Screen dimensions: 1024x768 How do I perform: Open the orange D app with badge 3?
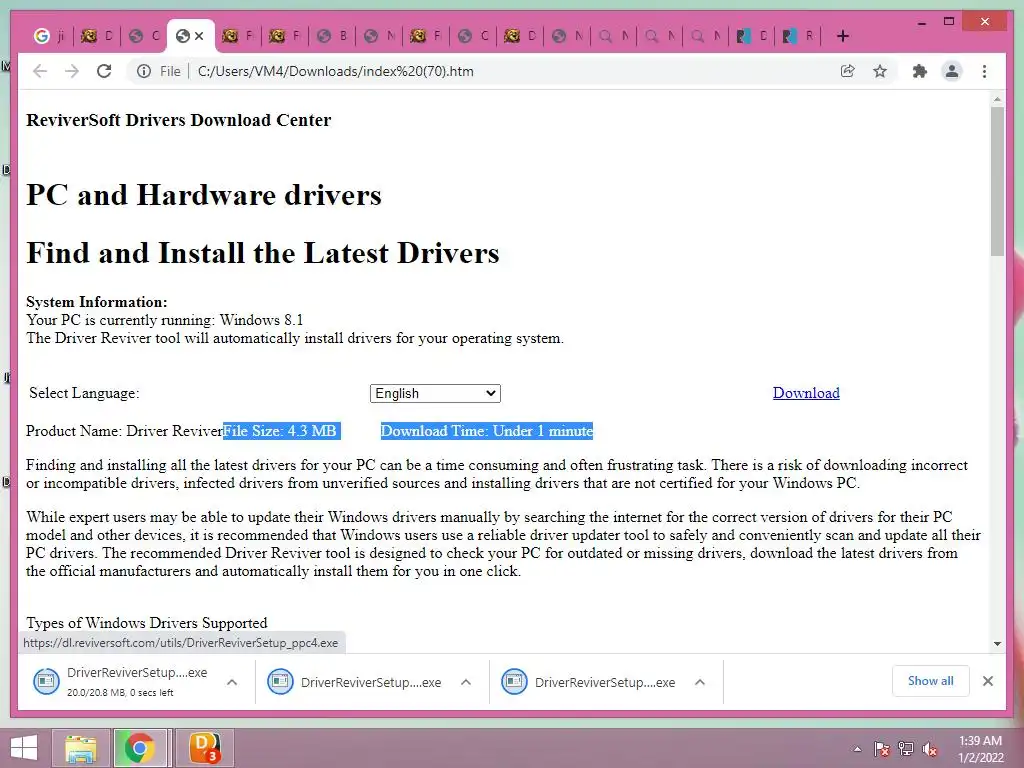tap(204, 748)
